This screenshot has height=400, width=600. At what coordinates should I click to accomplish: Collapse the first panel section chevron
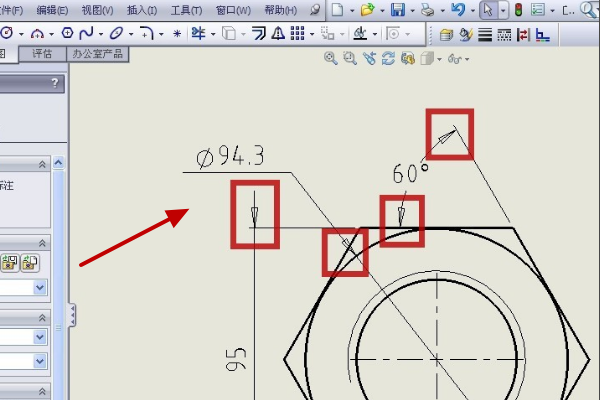pyautogui.click(x=42, y=165)
